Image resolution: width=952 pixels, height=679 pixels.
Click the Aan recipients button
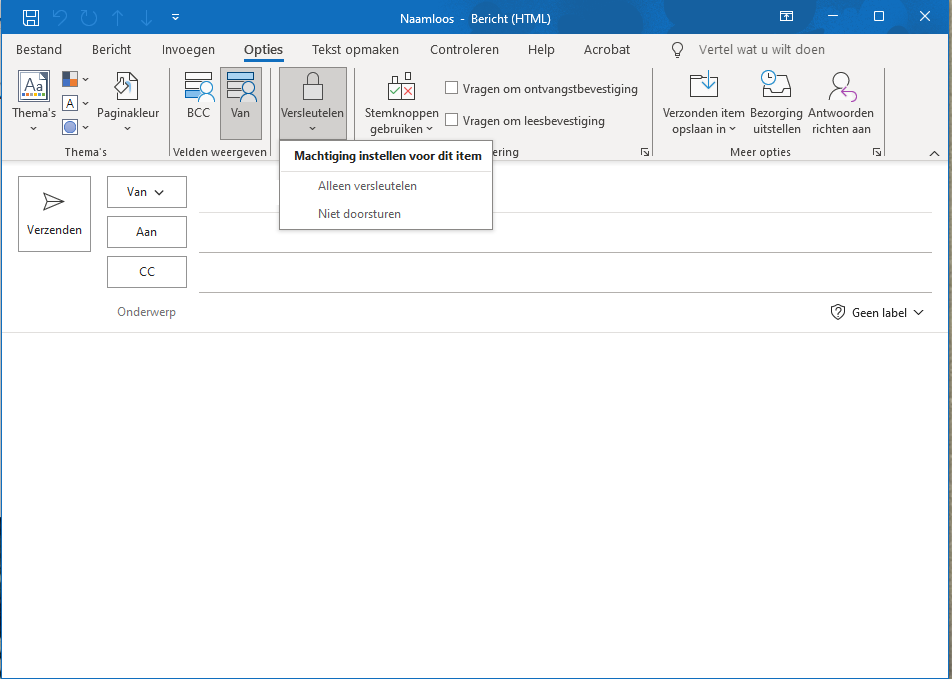click(147, 232)
